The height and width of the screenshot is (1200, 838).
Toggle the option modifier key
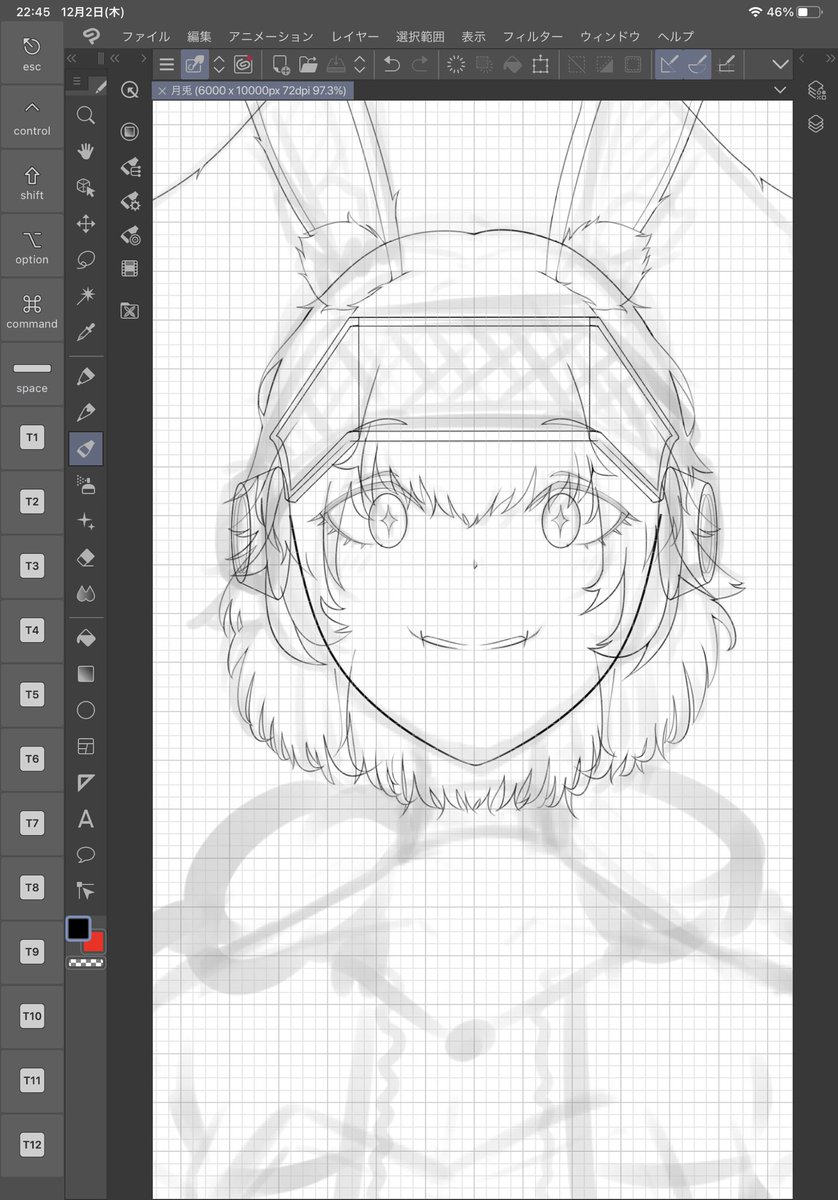32,246
